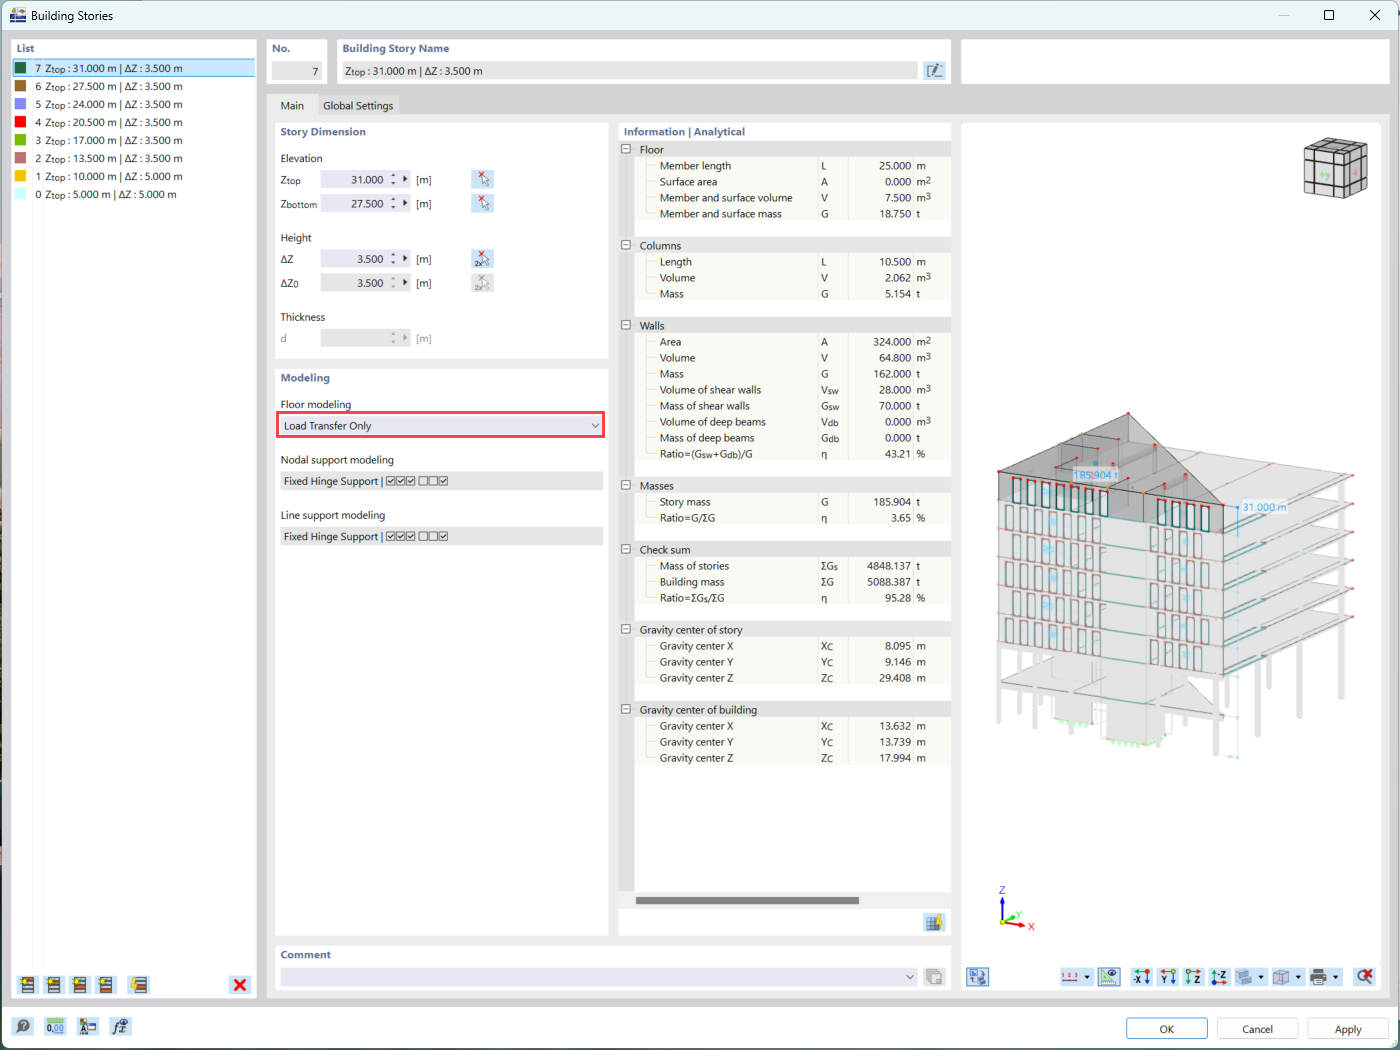1400x1050 pixels.
Task: Click the fx formula display icon
Action: [120, 1026]
